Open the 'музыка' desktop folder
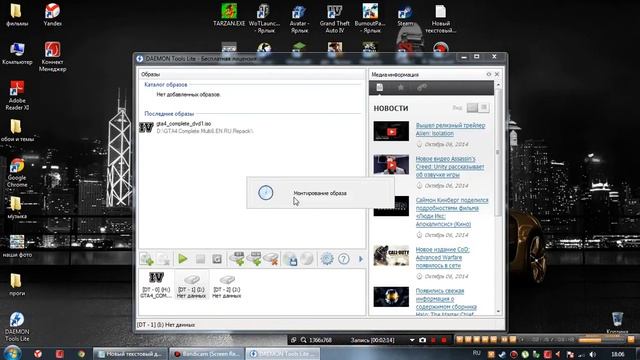 click(x=17, y=207)
